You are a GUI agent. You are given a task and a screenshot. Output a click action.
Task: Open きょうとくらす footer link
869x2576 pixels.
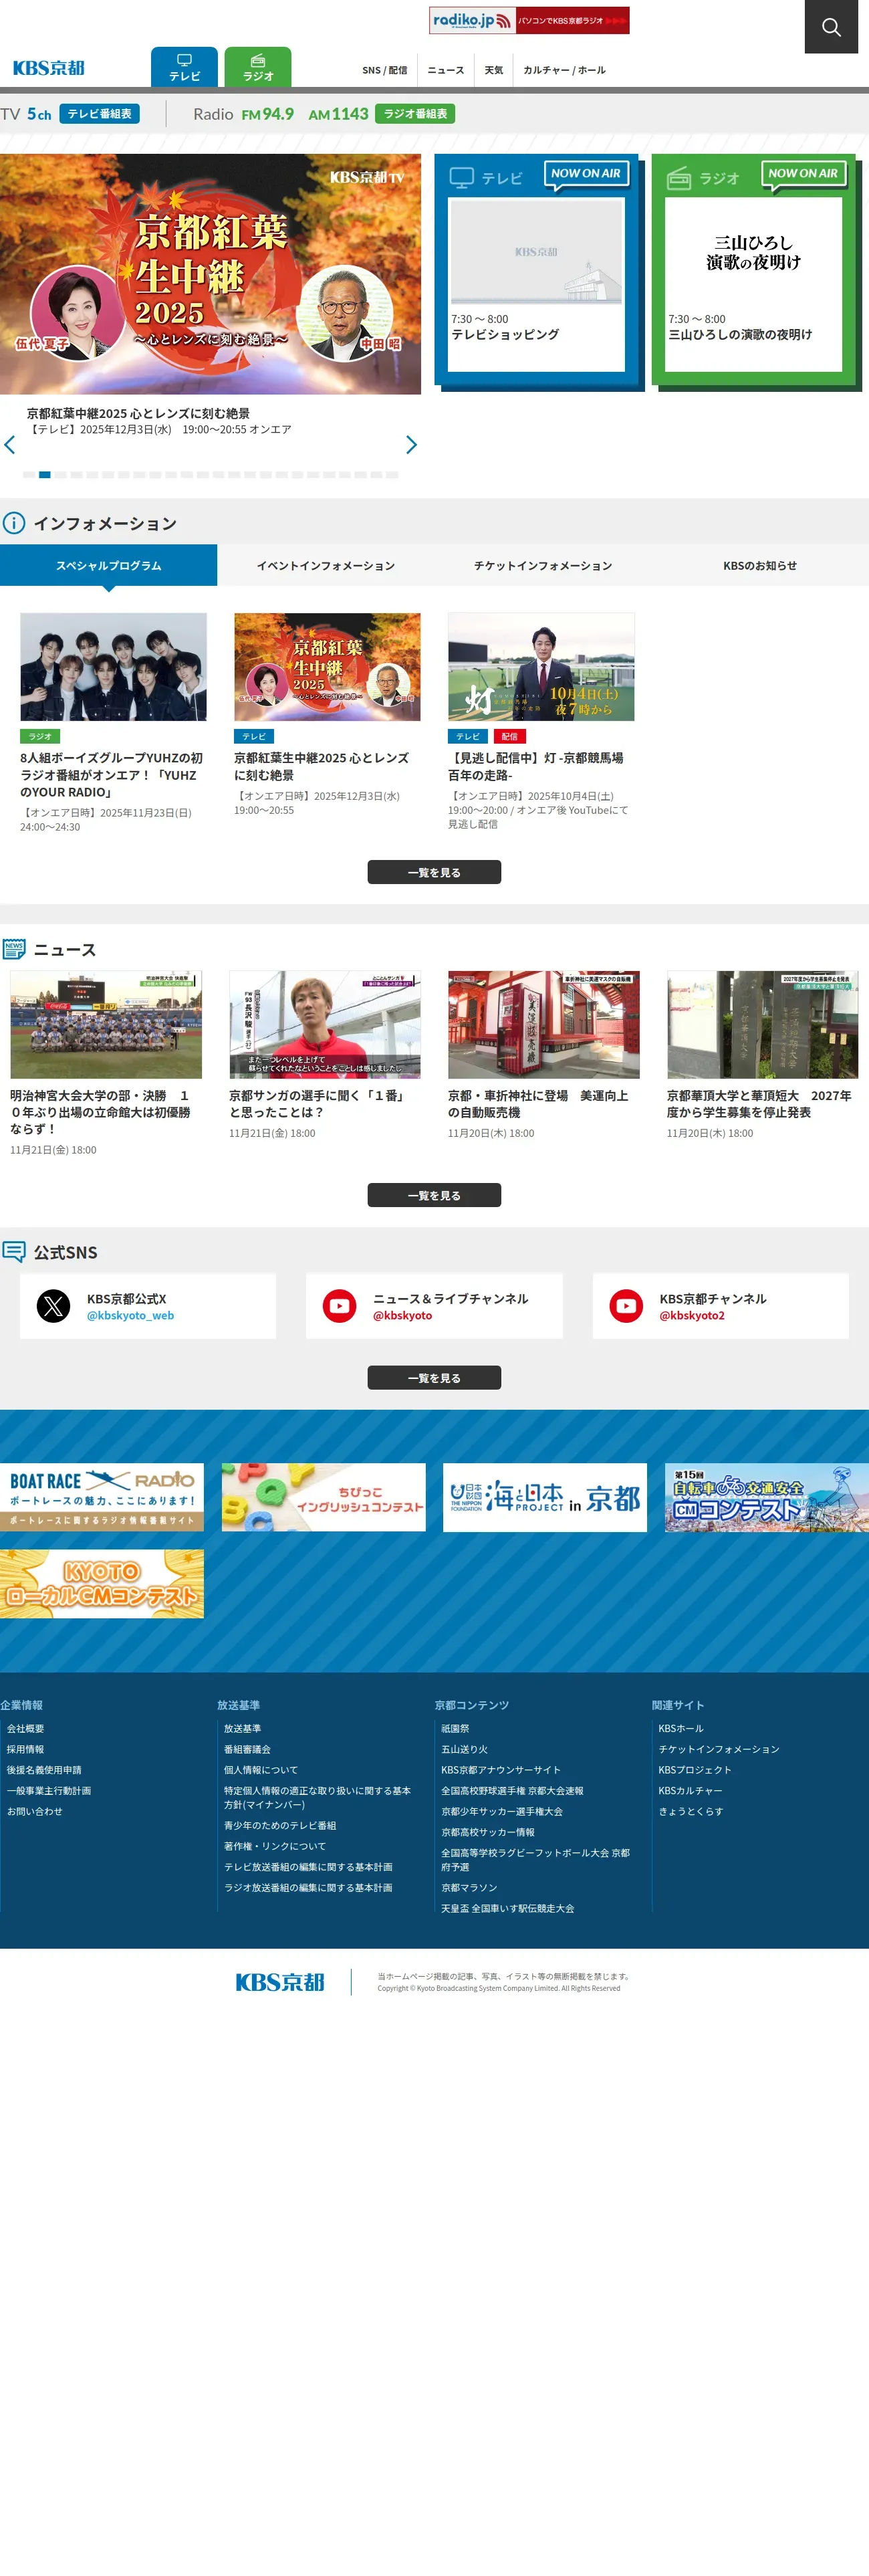tap(690, 1811)
